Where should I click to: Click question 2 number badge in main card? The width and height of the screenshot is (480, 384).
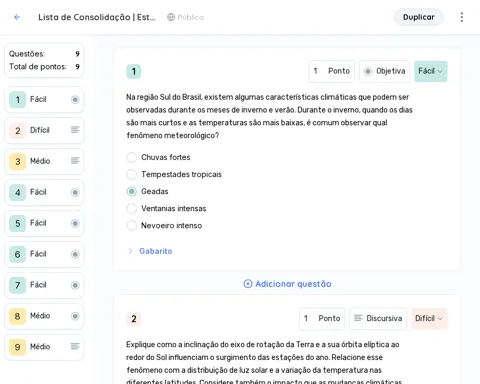[x=134, y=319]
